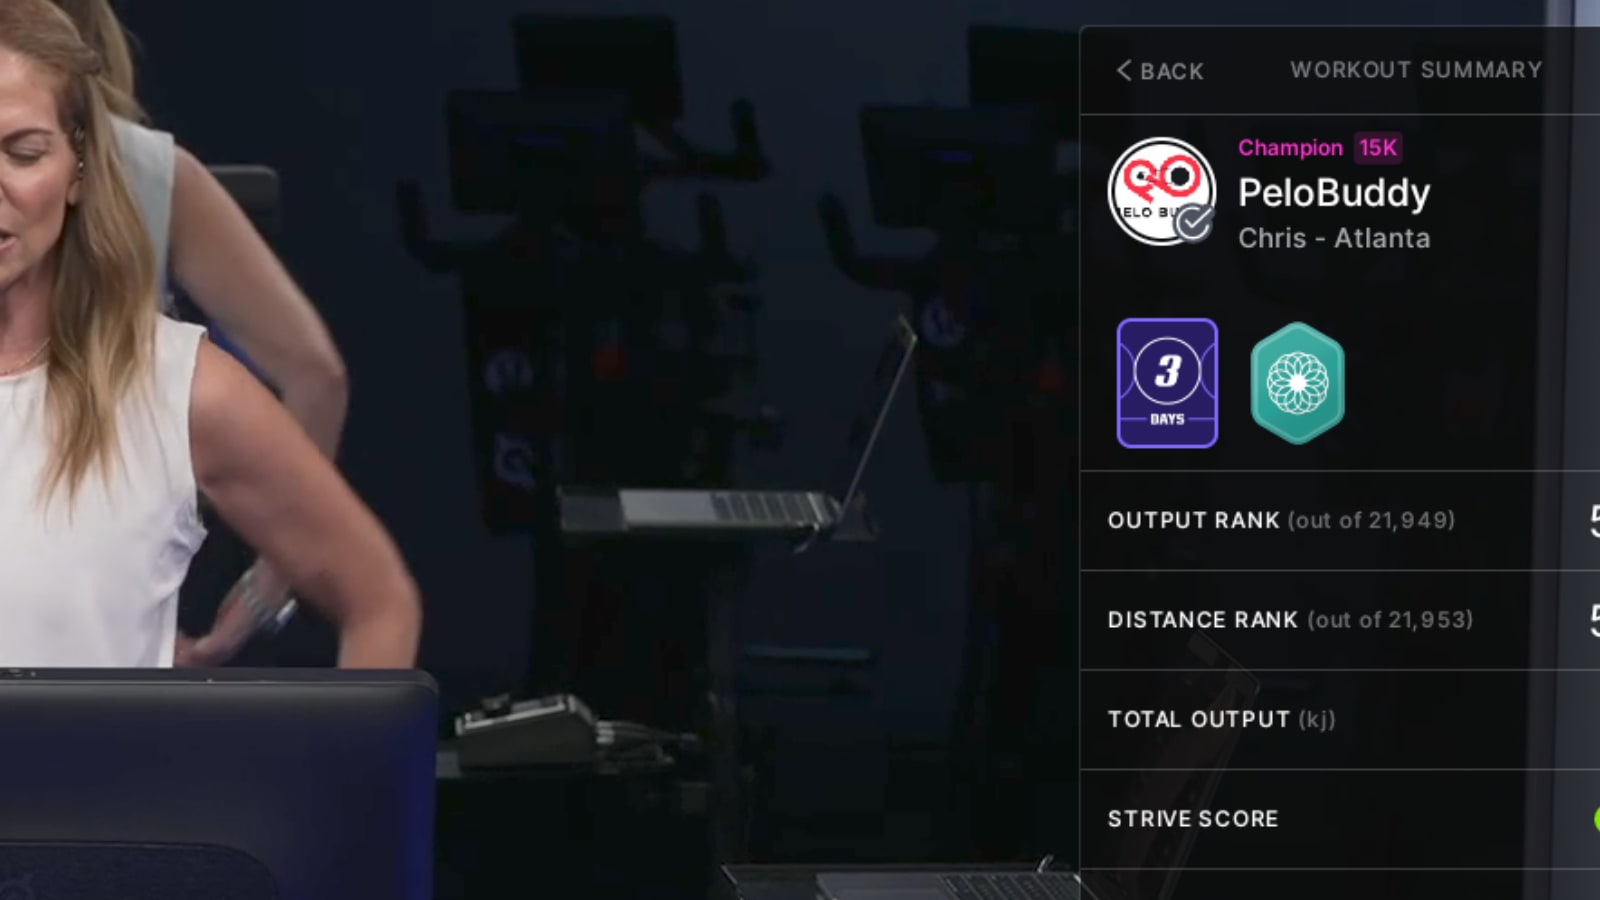Select the 3 Days streak badge
The width and height of the screenshot is (1600, 900).
1167,383
